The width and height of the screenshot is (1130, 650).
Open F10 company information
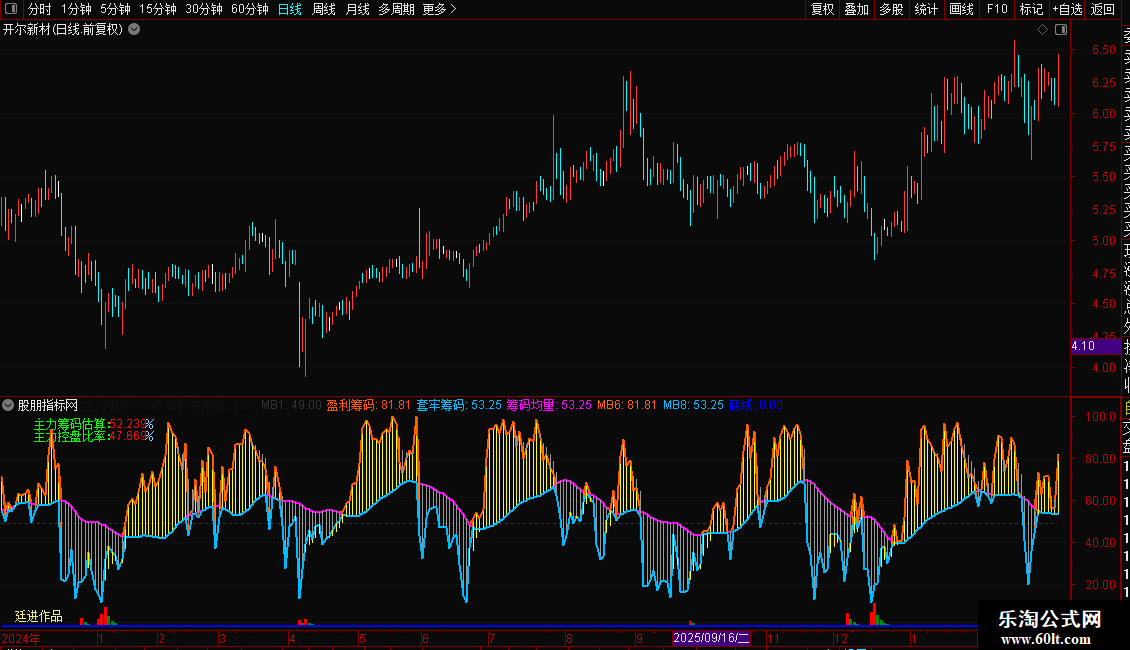[x=997, y=9]
